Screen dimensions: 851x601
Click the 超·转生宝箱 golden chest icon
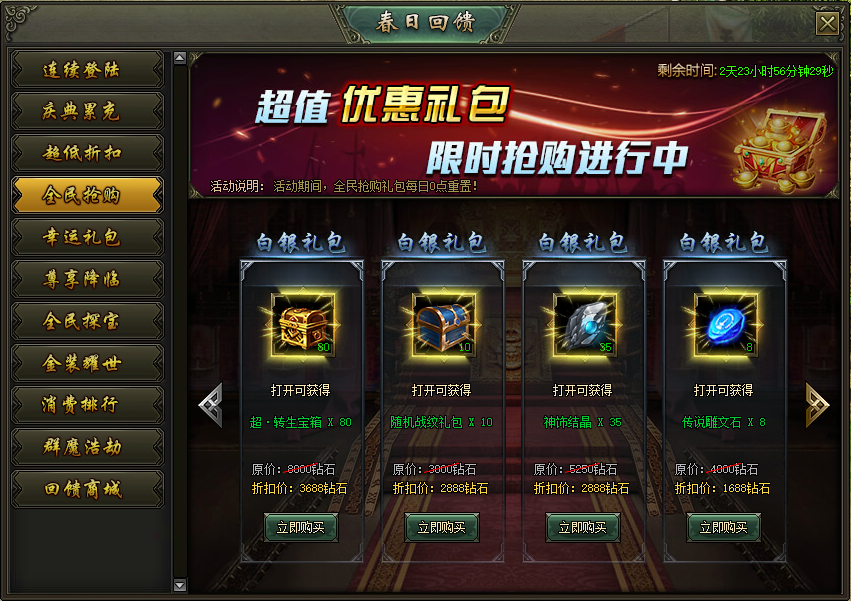point(303,325)
